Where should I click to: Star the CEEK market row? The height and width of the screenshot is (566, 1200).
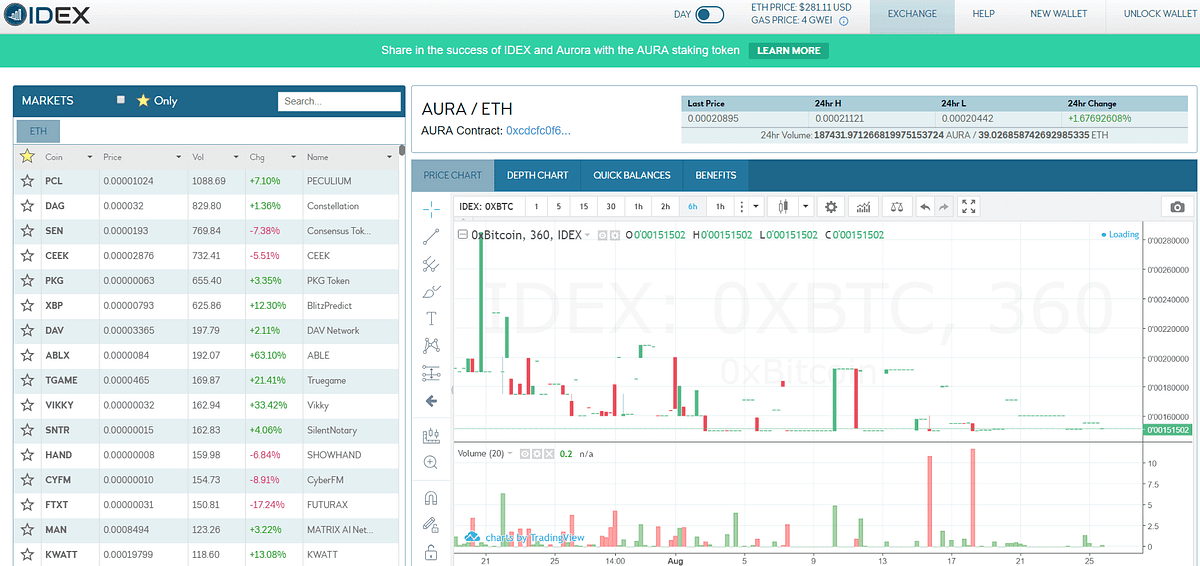(x=27, y=256)
